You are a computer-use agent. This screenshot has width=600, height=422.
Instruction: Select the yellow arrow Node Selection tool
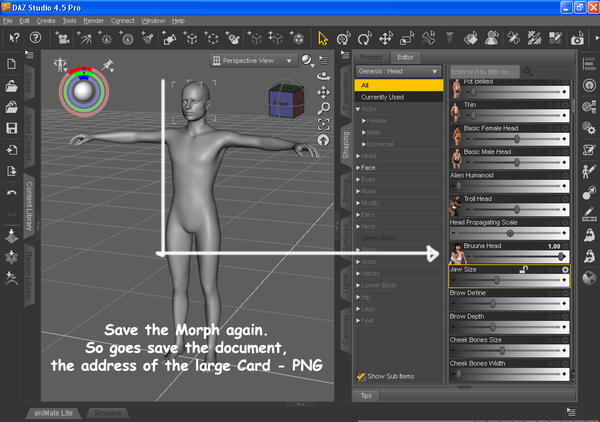pyautogui.click(x=323, y=38)
